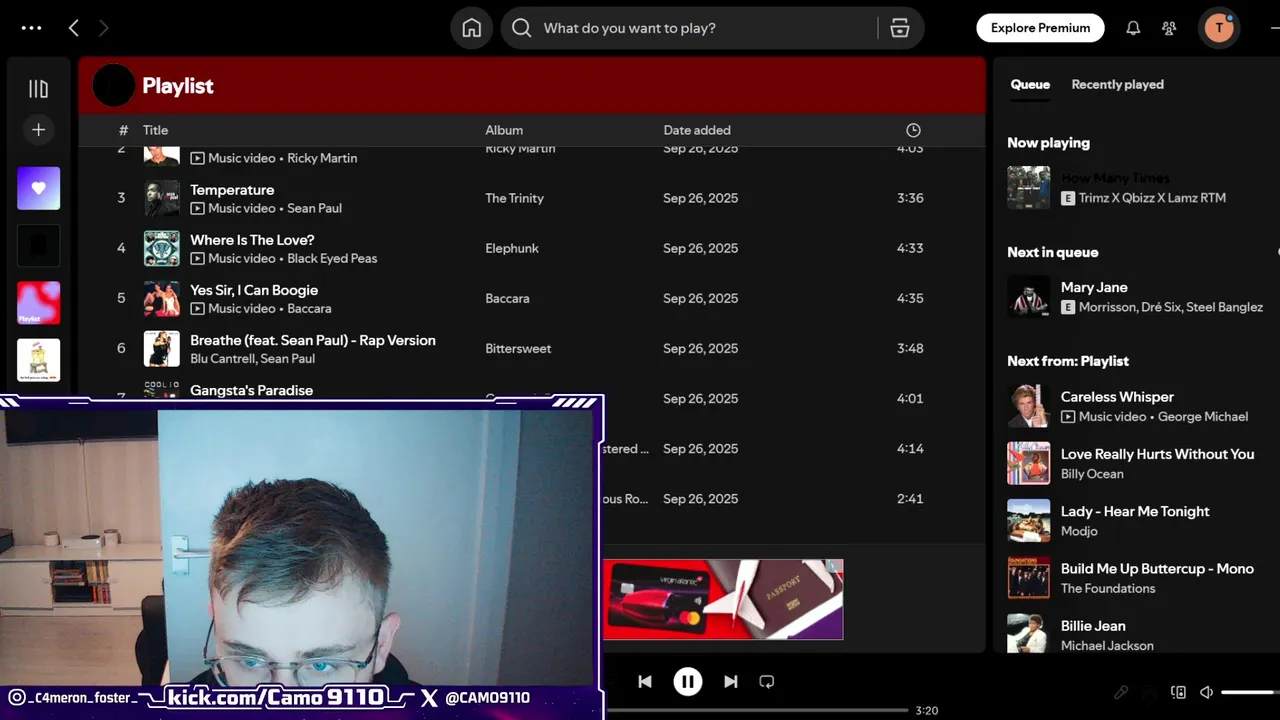The image size is (1280, 720).
Task: Go back with the left arrow
Action: 73,28
